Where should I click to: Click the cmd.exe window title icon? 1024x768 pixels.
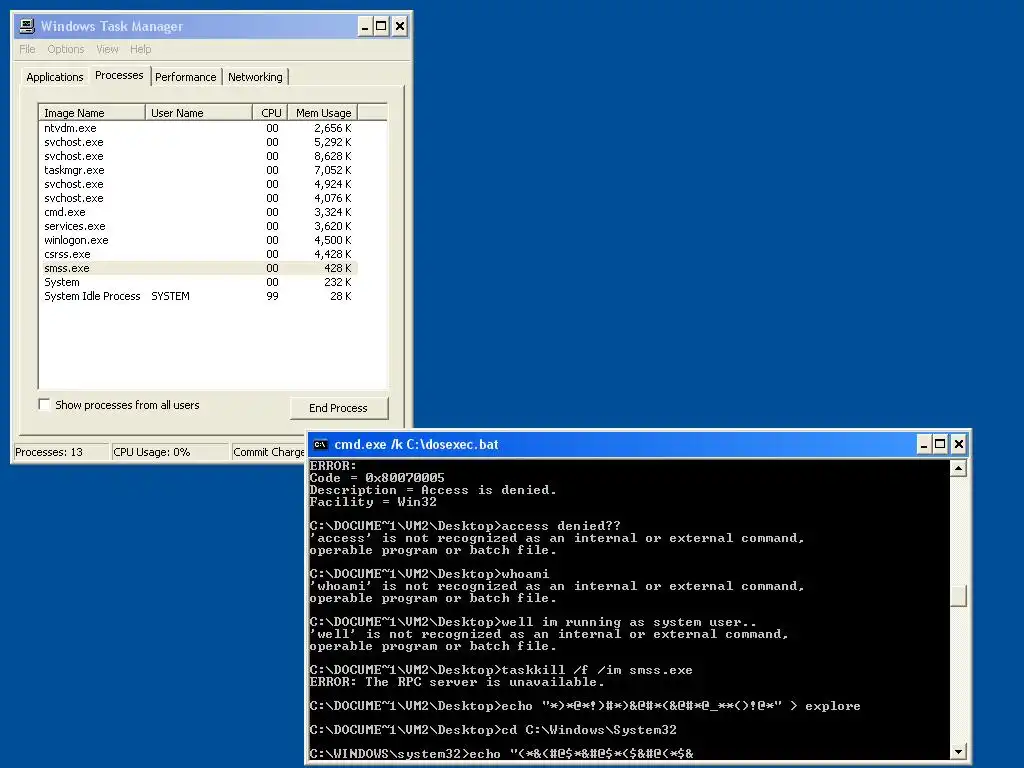(320, 445)
